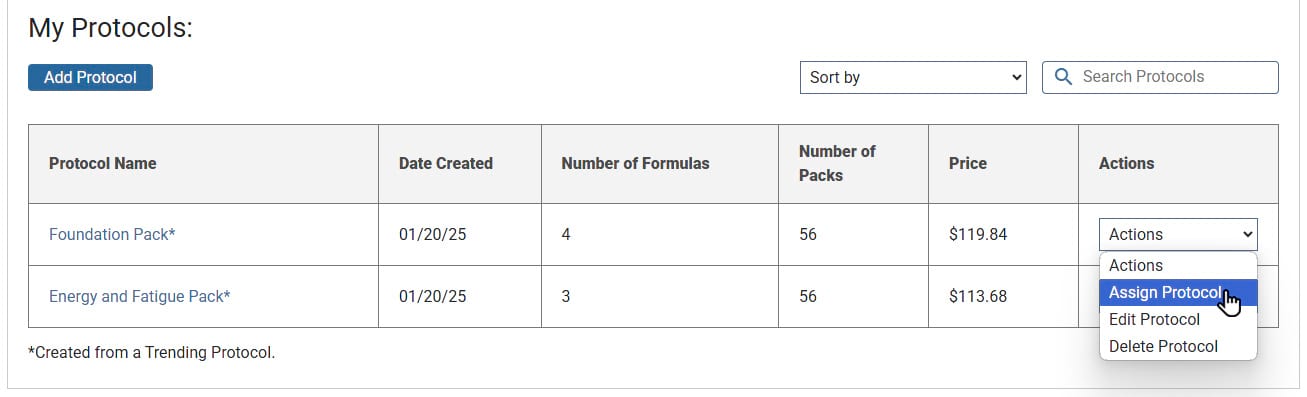Focus the Search Protocols input field
The width and height of the screenshot is (1307, 397).
[x=1160, y=77]
